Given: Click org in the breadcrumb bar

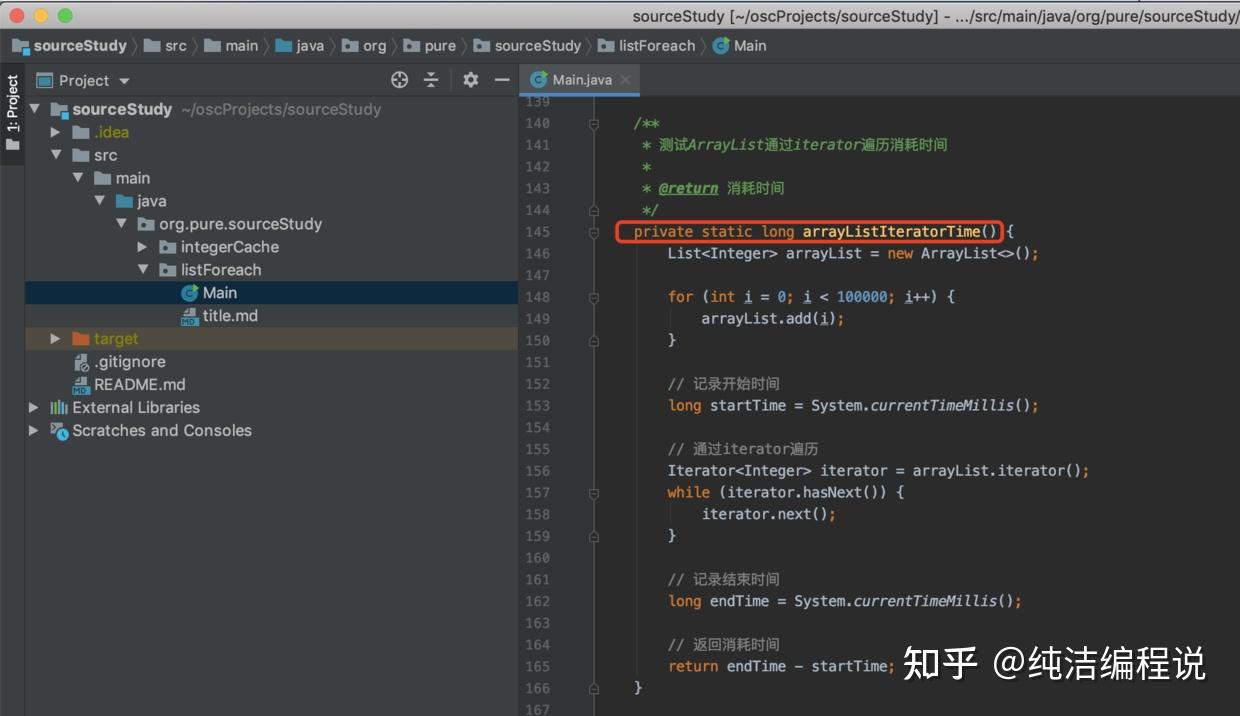Looking at the screenshot, I should (x=364, y=46).
